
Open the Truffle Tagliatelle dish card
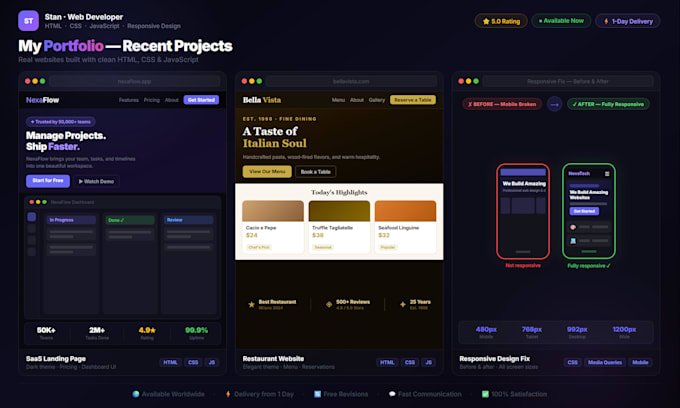point(339,227)
